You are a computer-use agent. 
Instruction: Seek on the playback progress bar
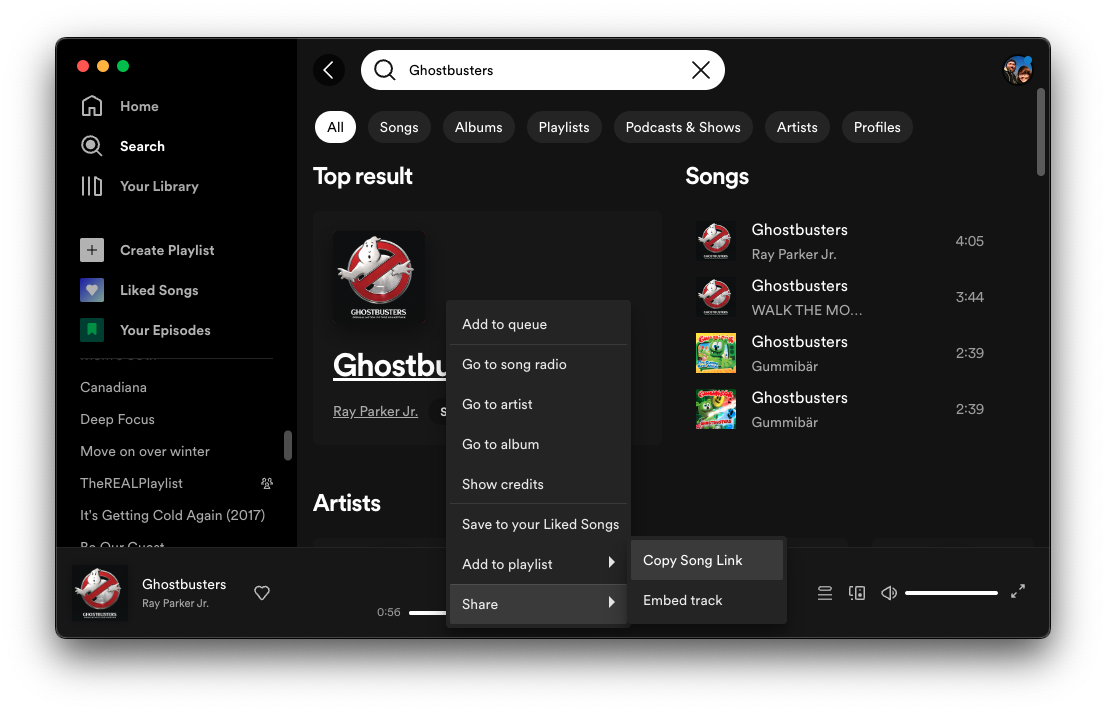click(x=427, y=613)
